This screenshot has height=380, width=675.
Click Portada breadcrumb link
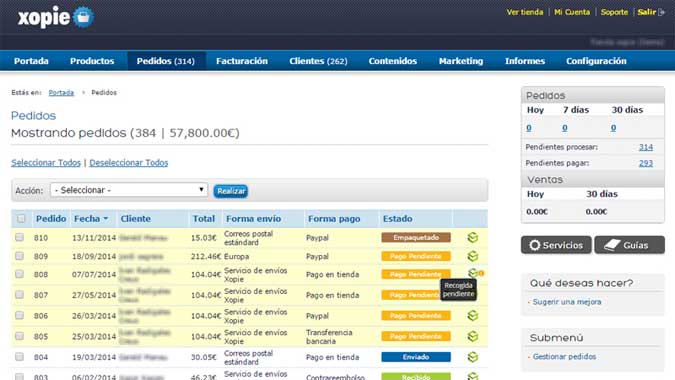pos(61,93)
